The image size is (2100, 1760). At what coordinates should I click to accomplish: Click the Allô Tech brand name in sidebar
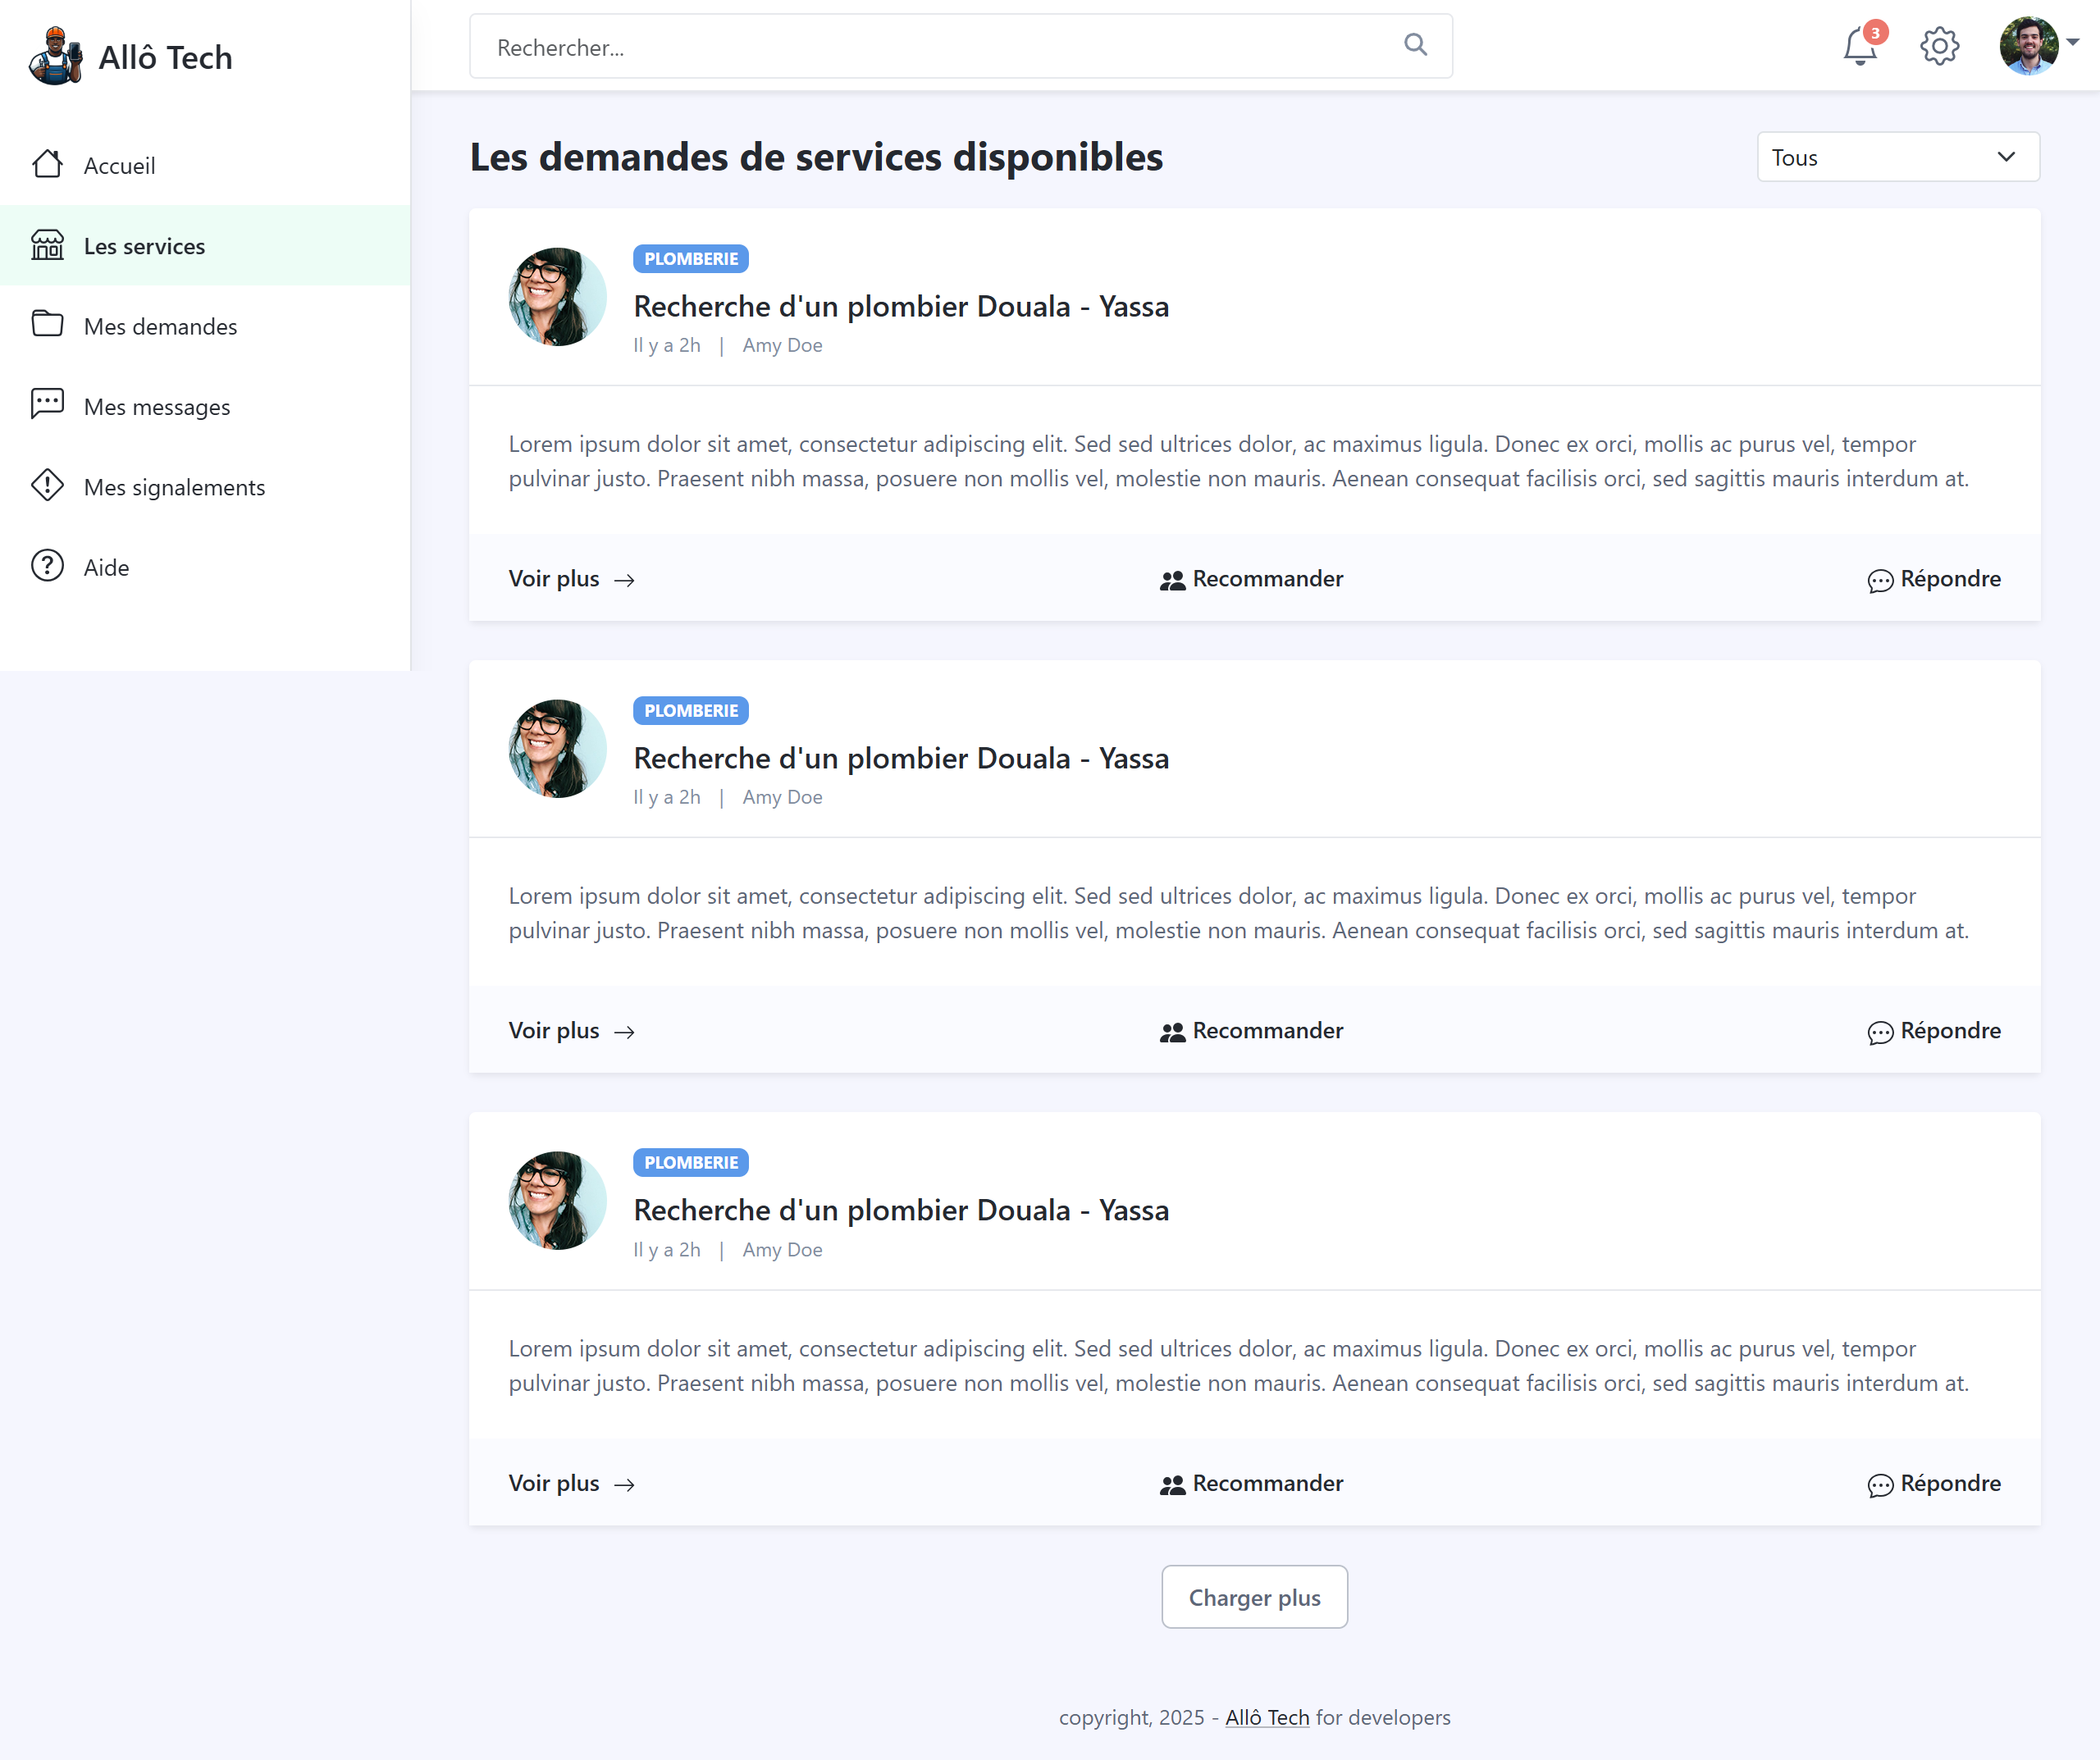(x=165, y=58)
